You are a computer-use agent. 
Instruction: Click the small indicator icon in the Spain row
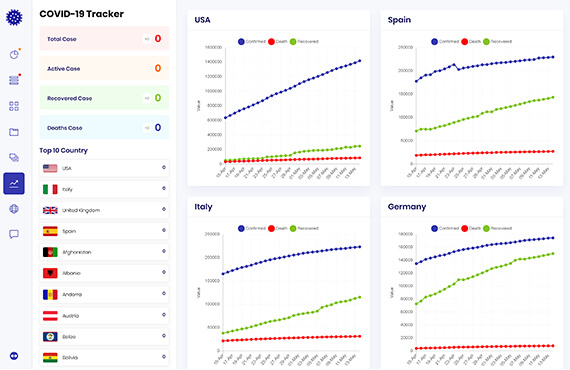pos(164,230)
